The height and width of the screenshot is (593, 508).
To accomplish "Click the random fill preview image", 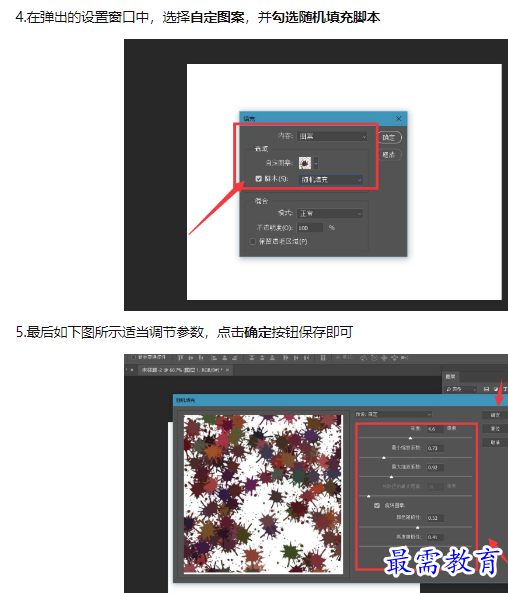I will (263, 494).
